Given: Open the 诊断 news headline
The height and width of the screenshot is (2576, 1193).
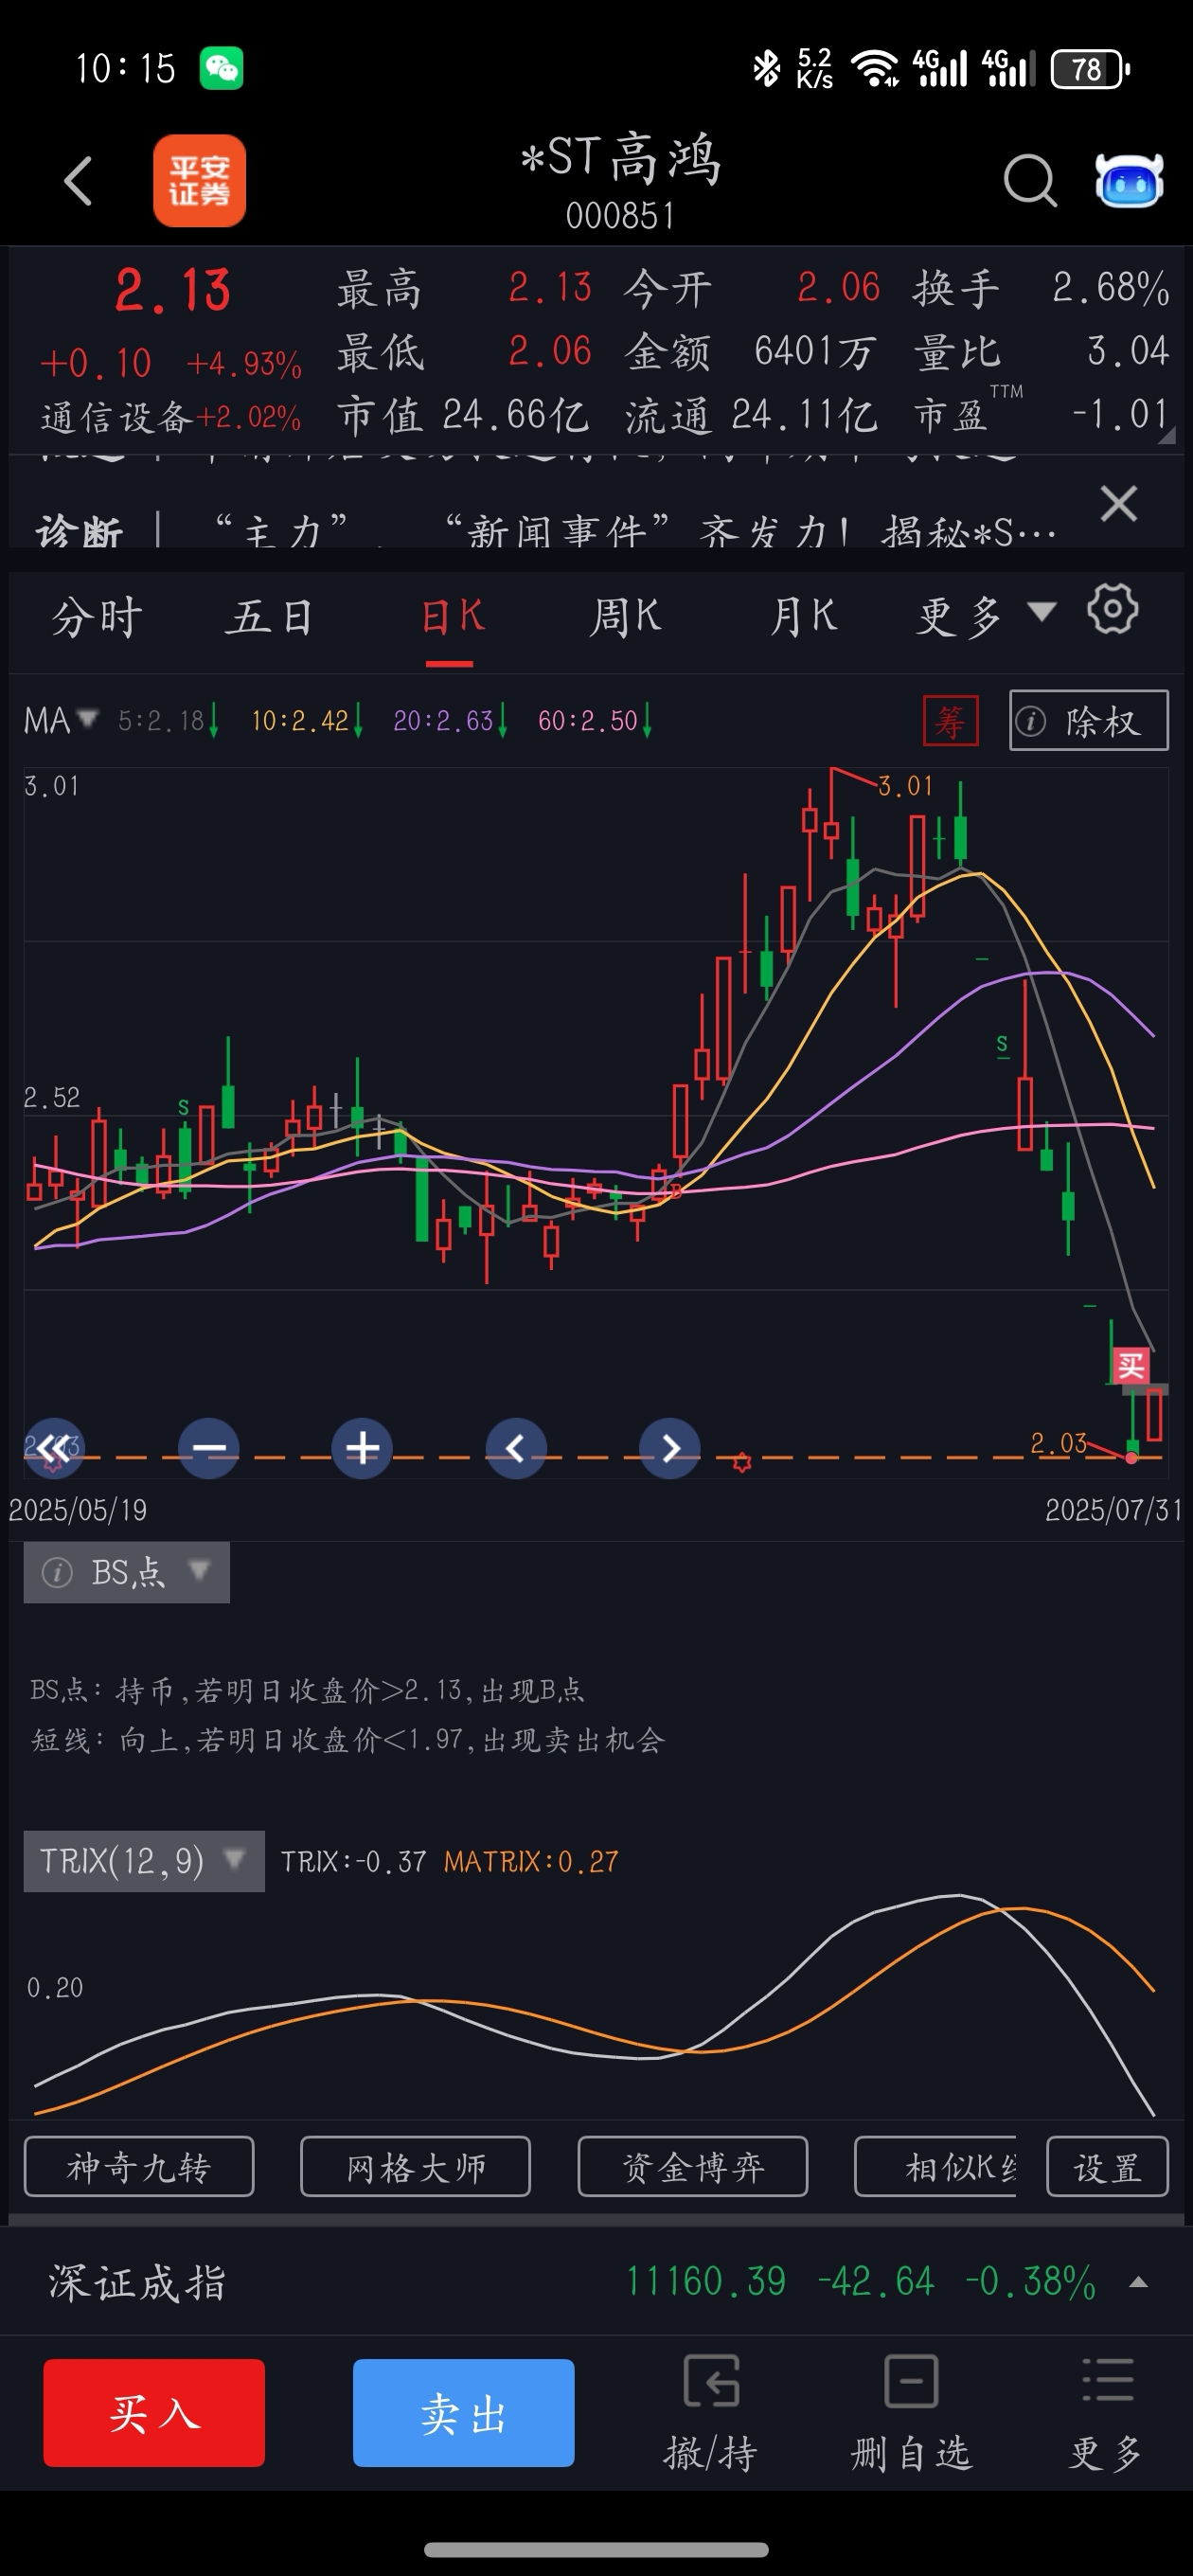Looking at the screenshot, I should [x=546, y=530].
